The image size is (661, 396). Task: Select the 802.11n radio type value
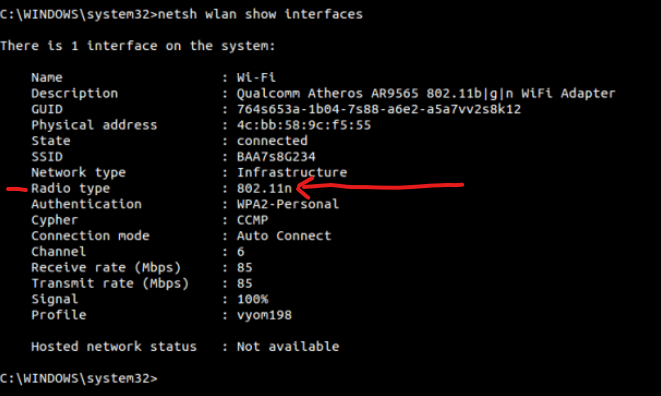tap(264, 188)
